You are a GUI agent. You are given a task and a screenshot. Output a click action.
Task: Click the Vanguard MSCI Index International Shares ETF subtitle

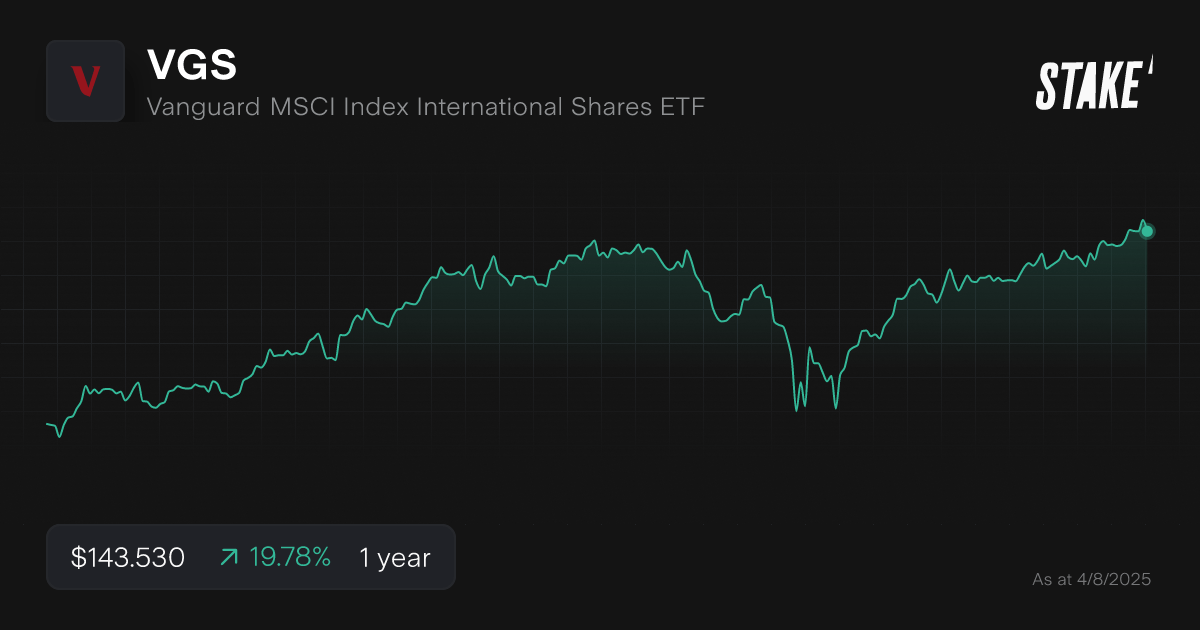pos(426,107)
